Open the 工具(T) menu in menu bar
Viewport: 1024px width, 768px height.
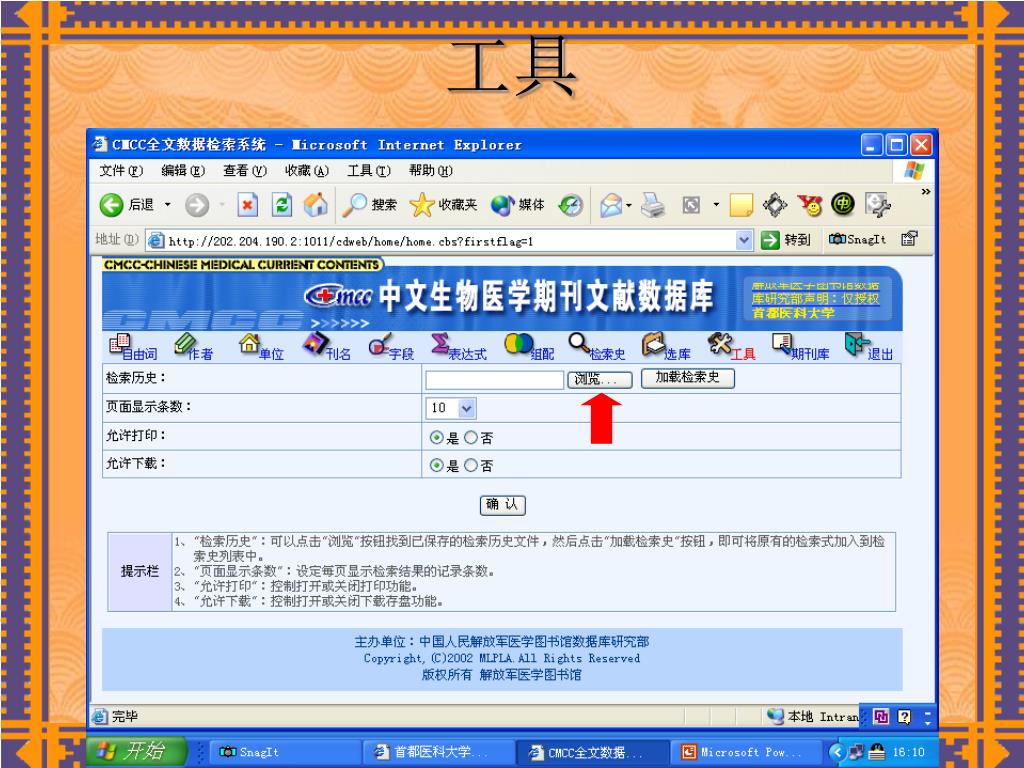[x=368, y=170]
